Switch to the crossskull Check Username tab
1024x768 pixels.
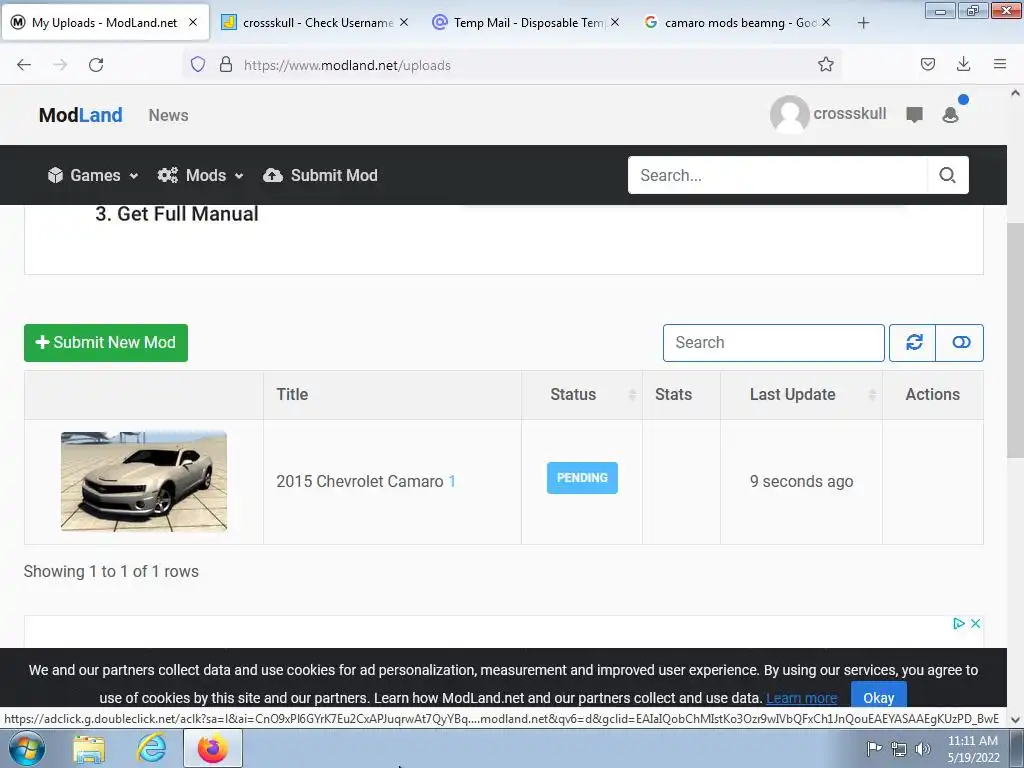(313, 23)
